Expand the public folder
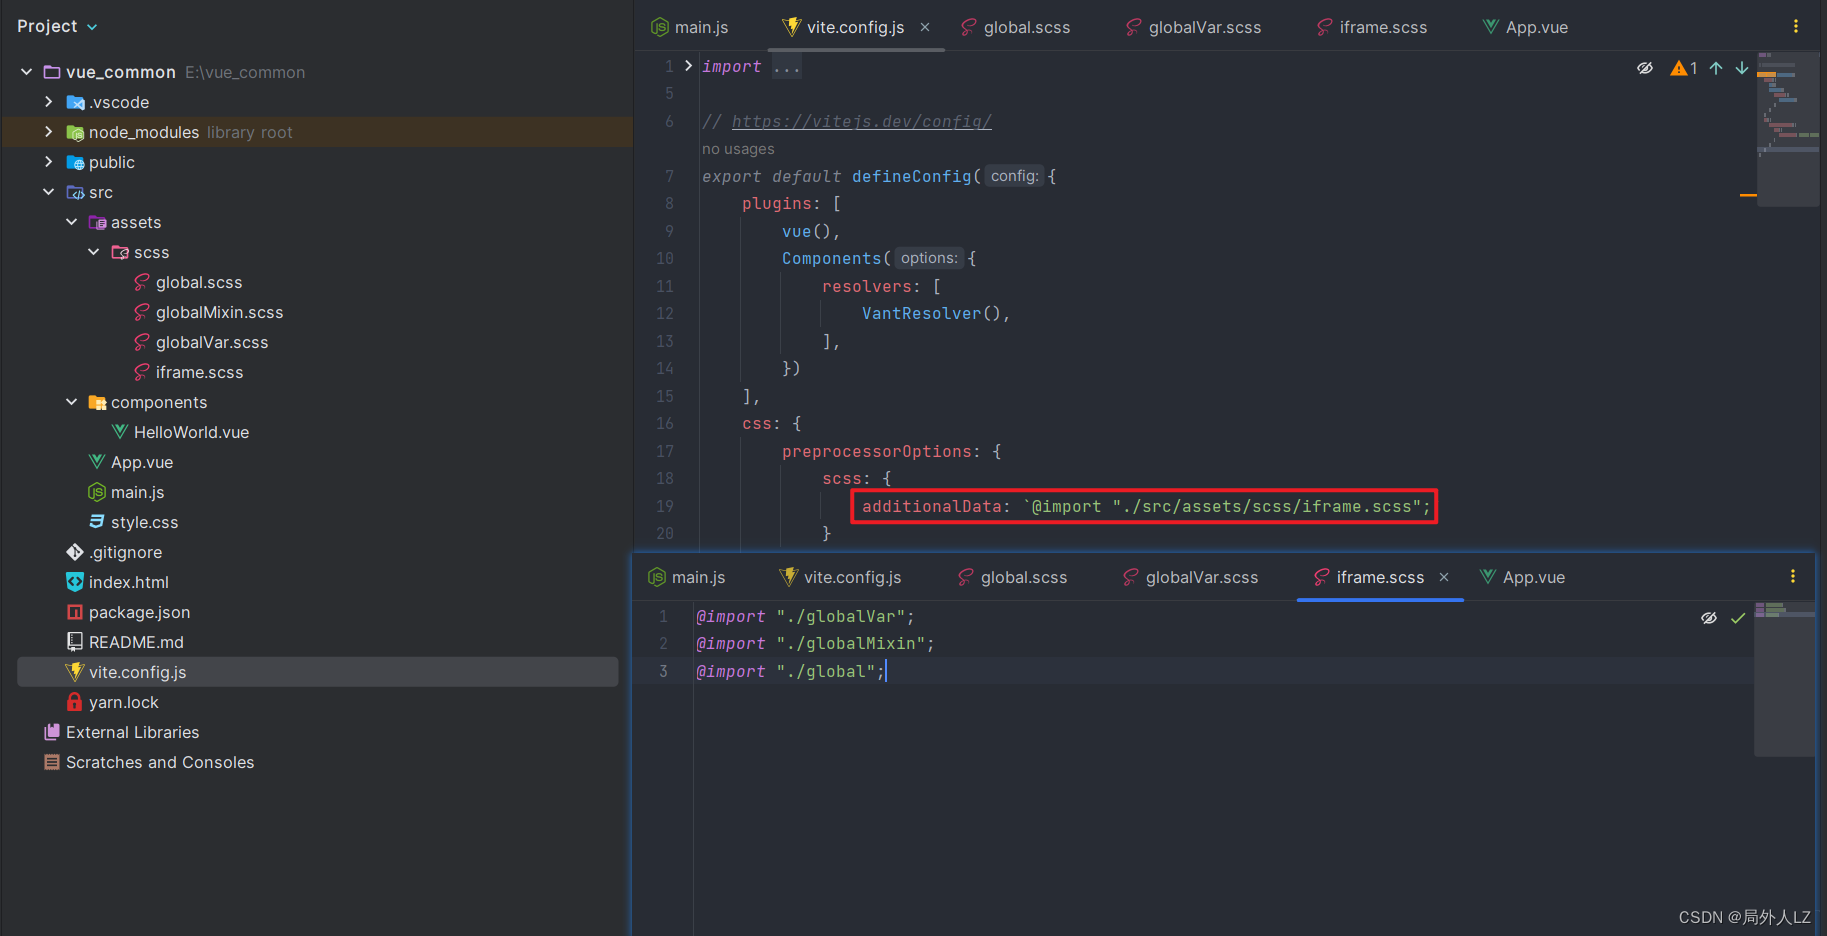Viewport: 1827px width, 936px height. [x=48, y=162]
